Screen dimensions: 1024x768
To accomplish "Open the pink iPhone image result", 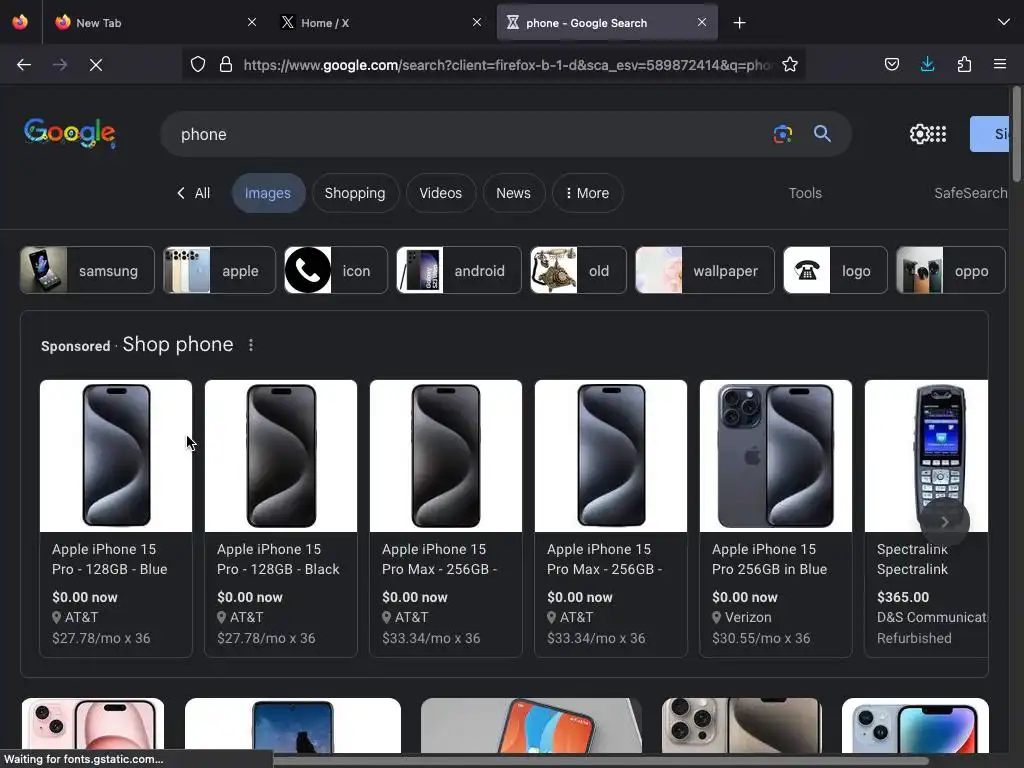I will (x=93, y=725).
